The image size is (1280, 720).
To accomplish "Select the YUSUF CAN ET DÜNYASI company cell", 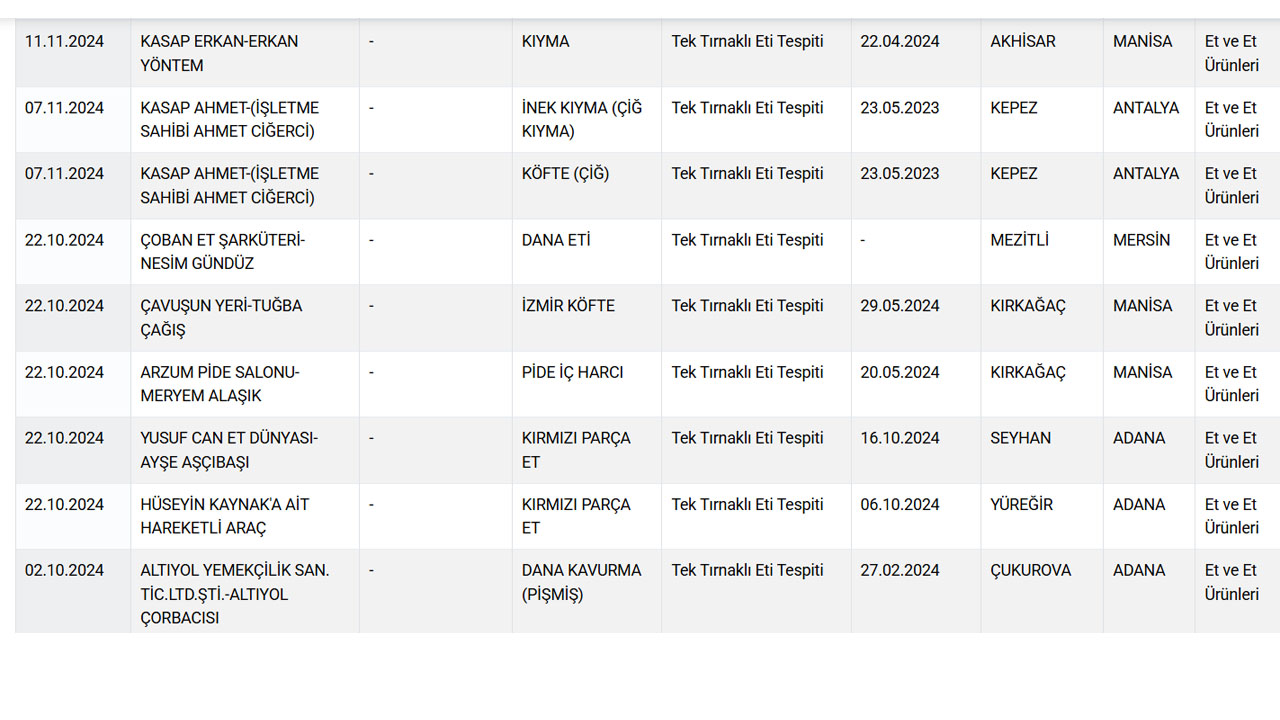I will (245, 450).
